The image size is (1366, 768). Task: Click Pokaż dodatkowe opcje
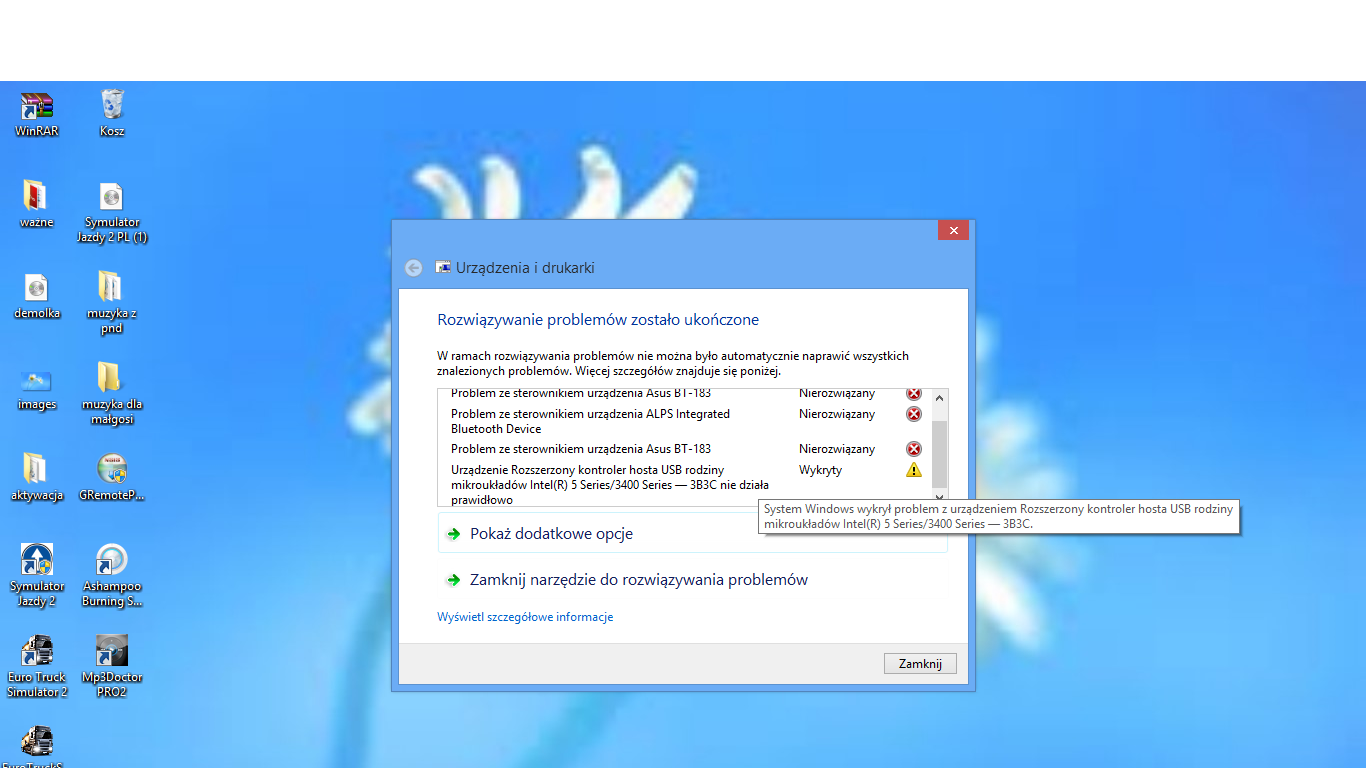(x=552, y=534)
